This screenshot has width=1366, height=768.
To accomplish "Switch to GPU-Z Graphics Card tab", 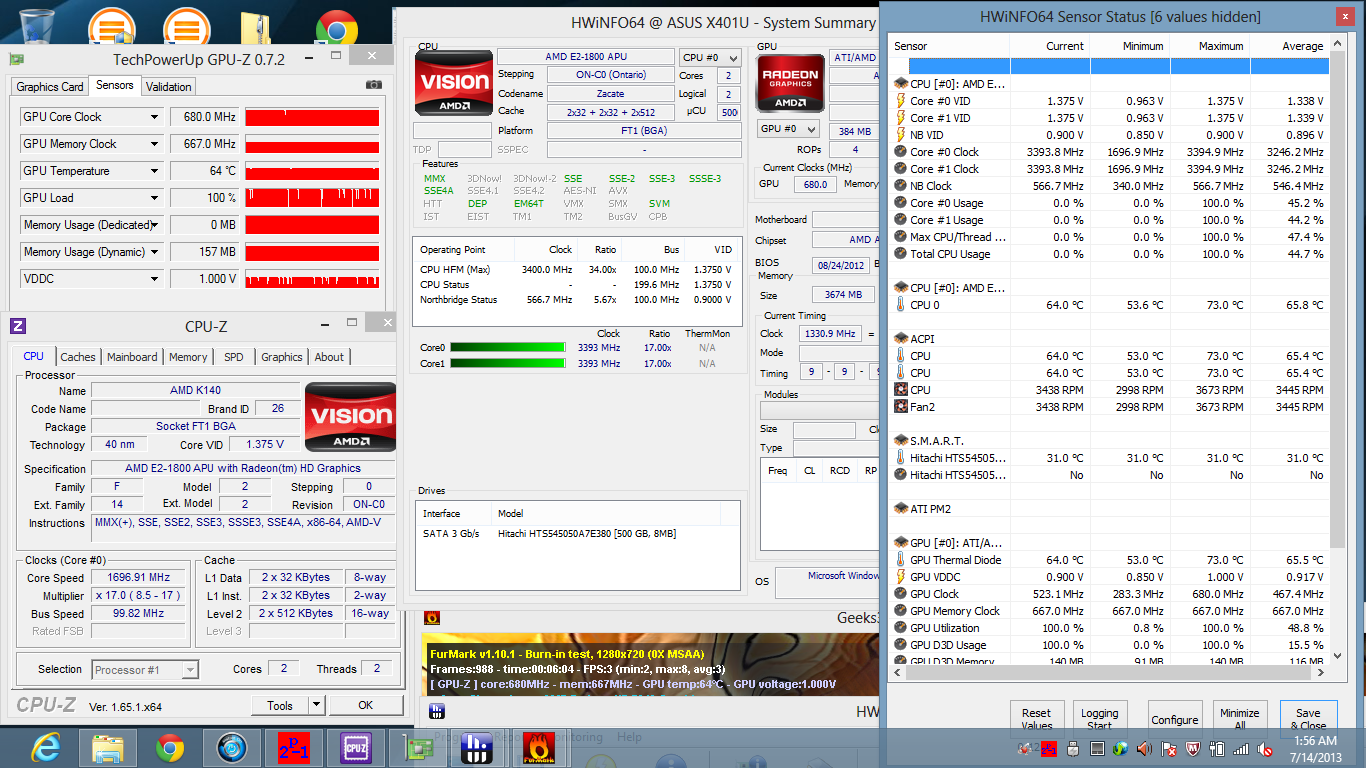I will [50, 87].
